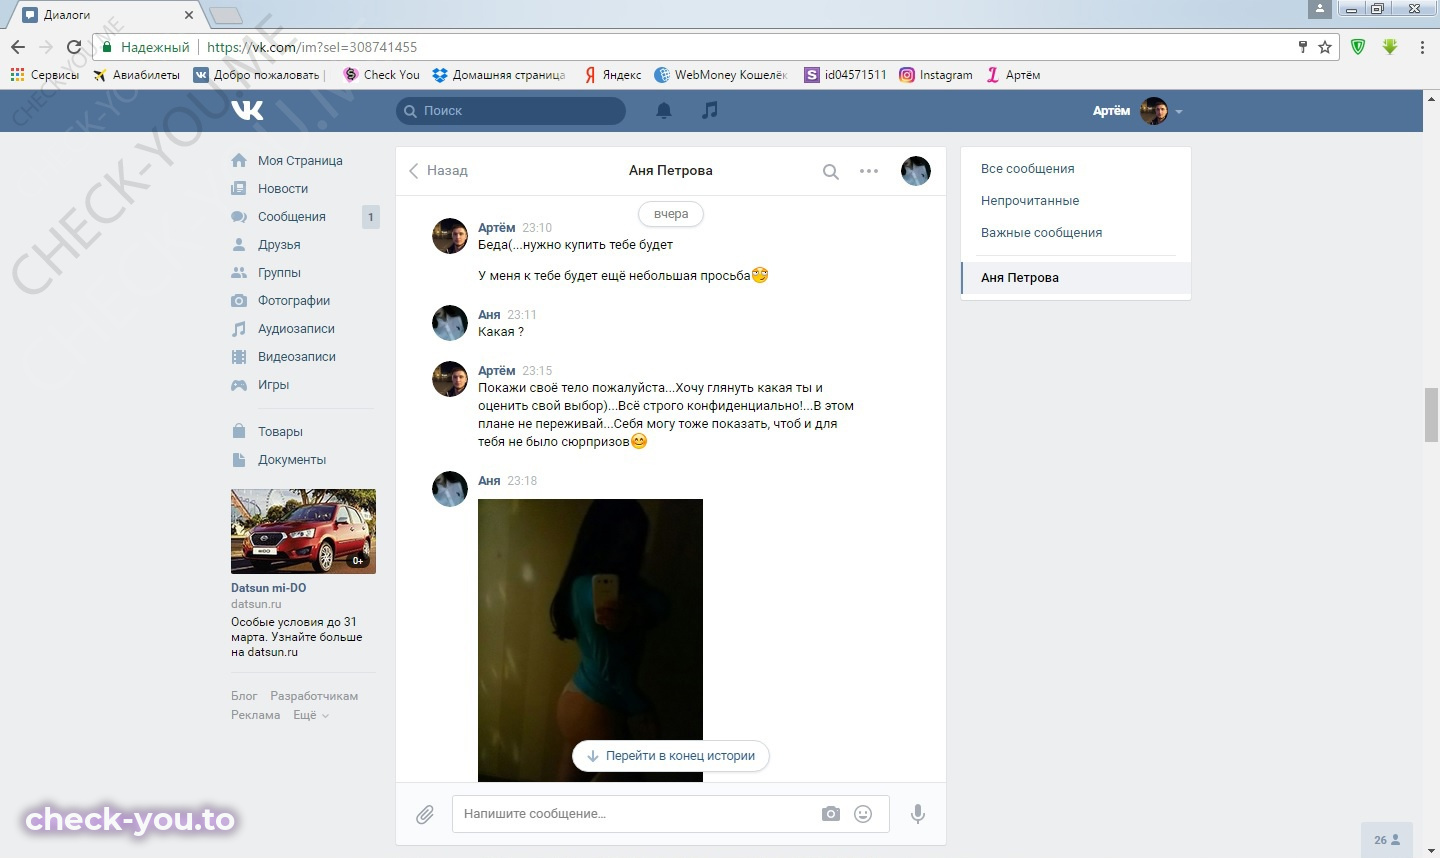1440x858 pixels.
Task: Click Назад back link
Action: (x=438, y=171)
